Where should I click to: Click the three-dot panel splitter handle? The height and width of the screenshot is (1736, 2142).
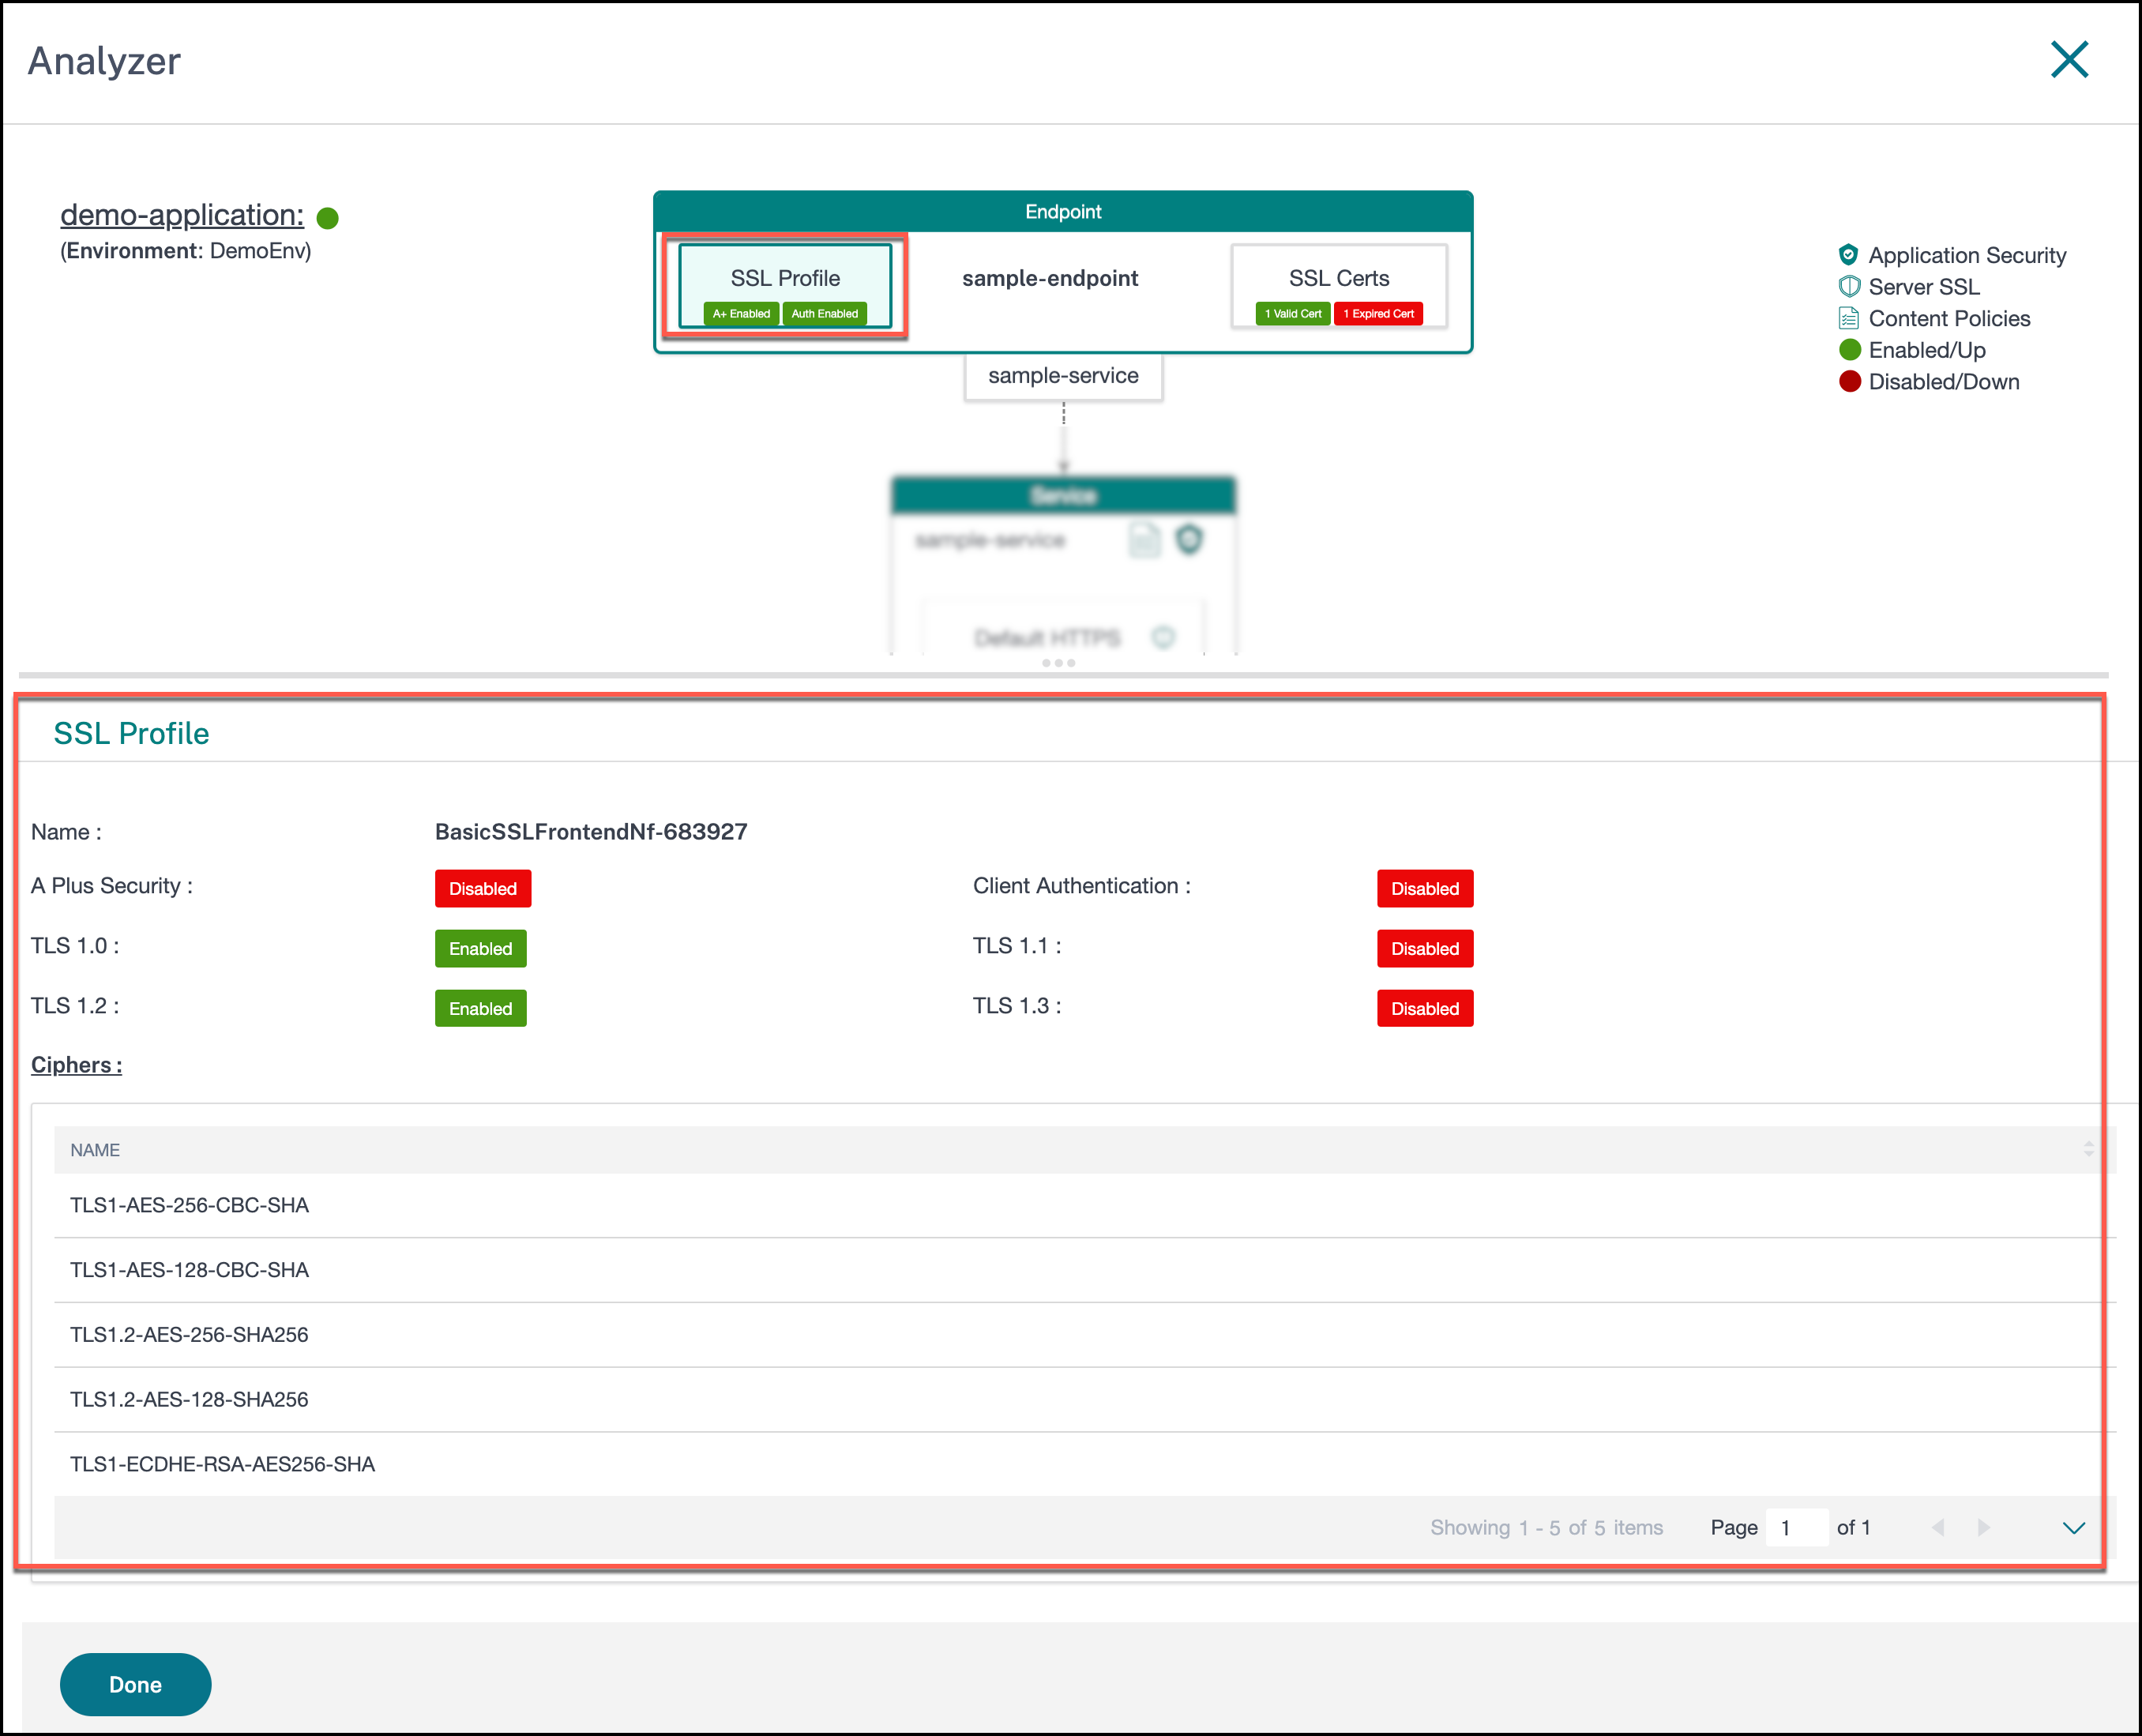point(1058,663)
